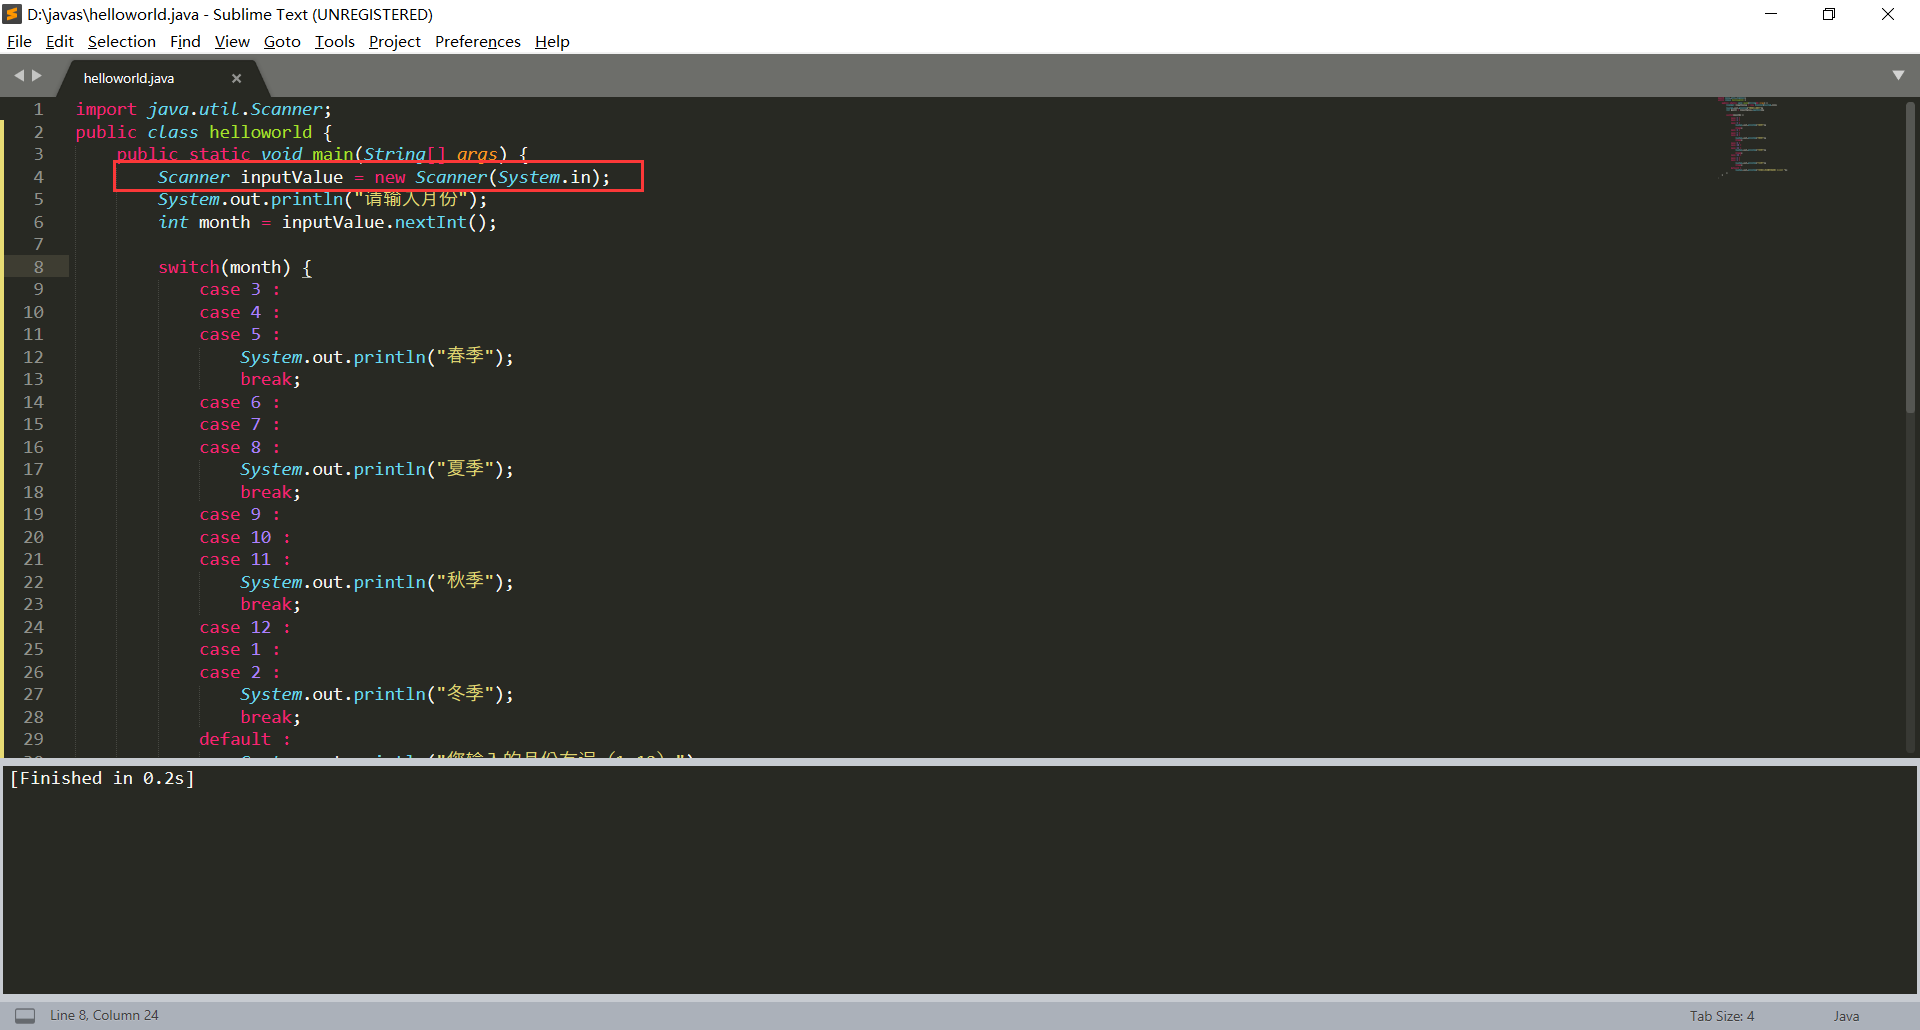Screen dimensions: 1920x1030
Task: Go to next tab with right arrow
Action: (x=37, y=75)
